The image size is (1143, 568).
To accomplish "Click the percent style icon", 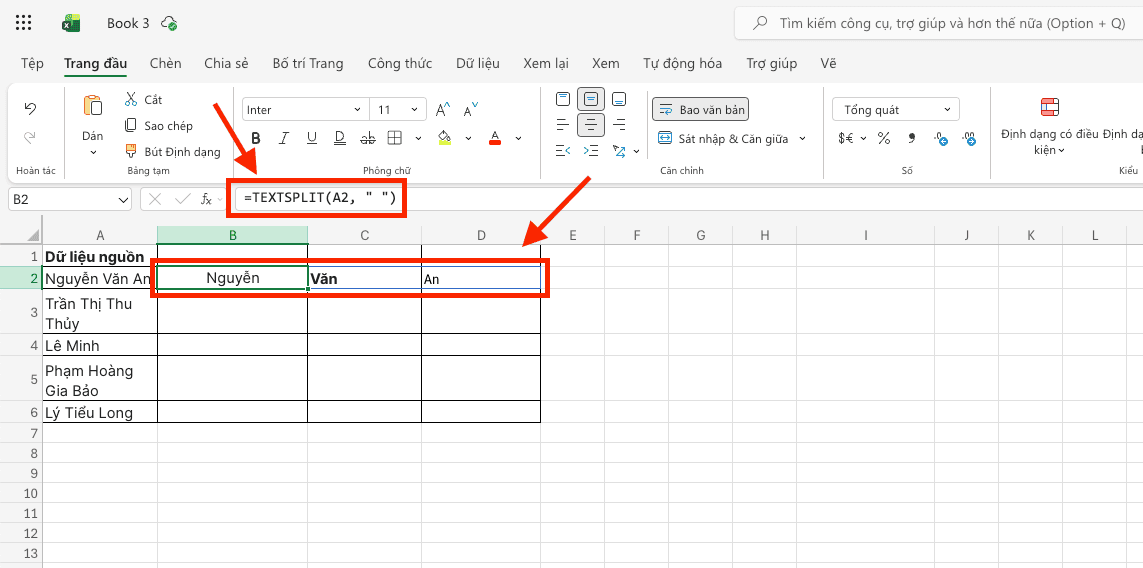I will 884,138.
